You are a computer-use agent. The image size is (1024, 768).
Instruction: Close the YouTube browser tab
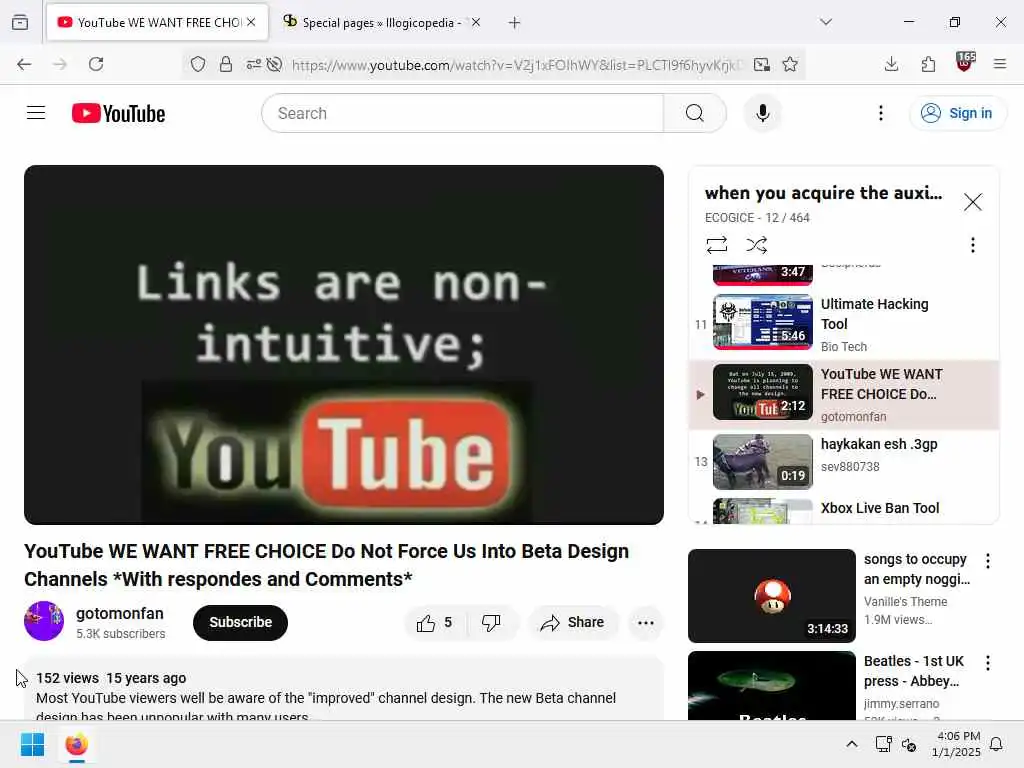[251, 22]
